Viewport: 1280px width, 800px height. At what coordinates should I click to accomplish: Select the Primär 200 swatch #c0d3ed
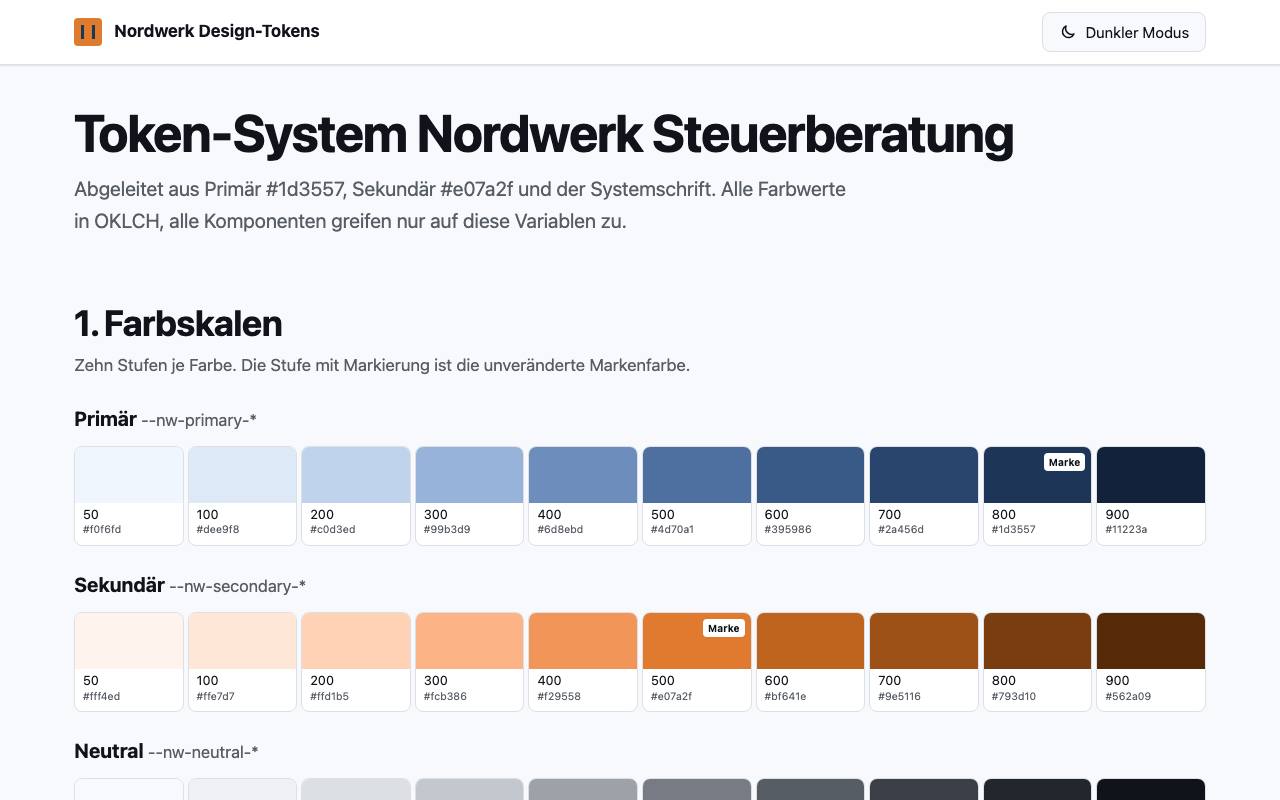coord(356,496)
